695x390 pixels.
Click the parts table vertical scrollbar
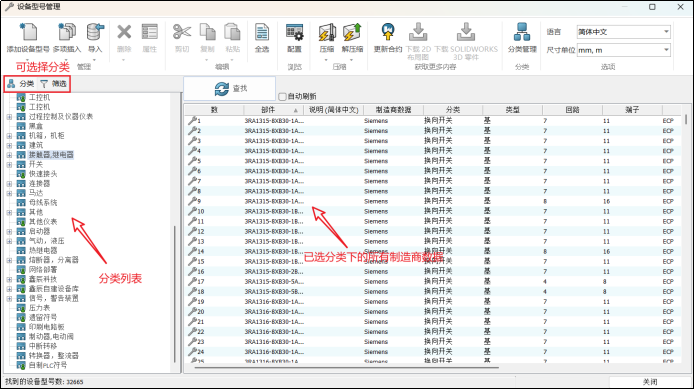click(686, 120)
